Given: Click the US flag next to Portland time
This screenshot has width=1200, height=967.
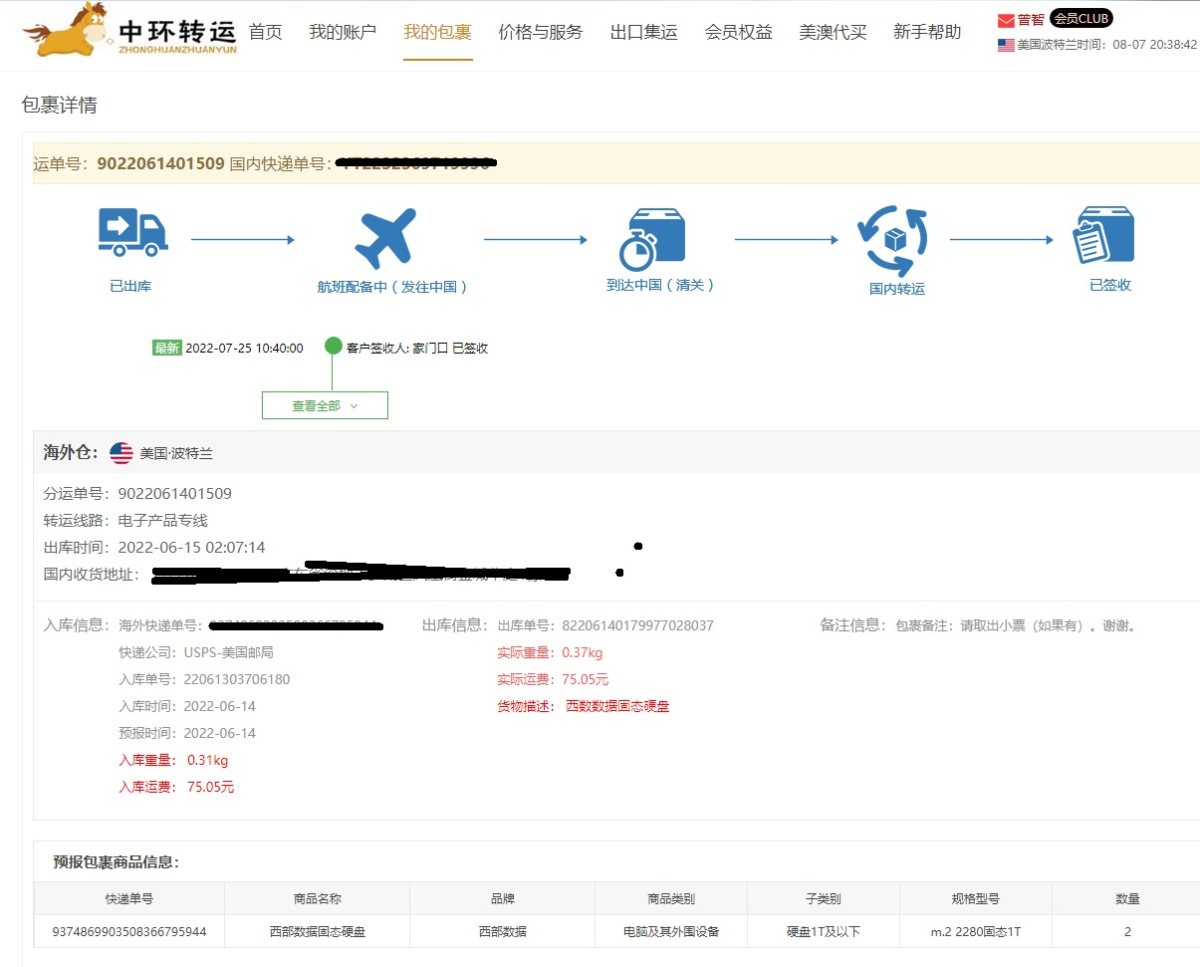Looking at the screenshot, I should pyautogui.click(x=1006, y=45).
